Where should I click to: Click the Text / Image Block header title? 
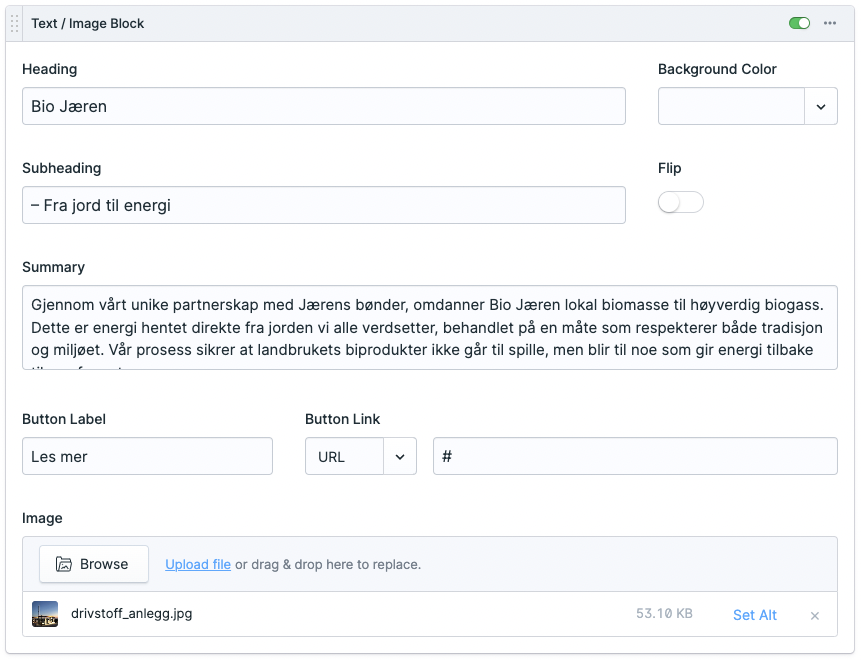point(88,24)
